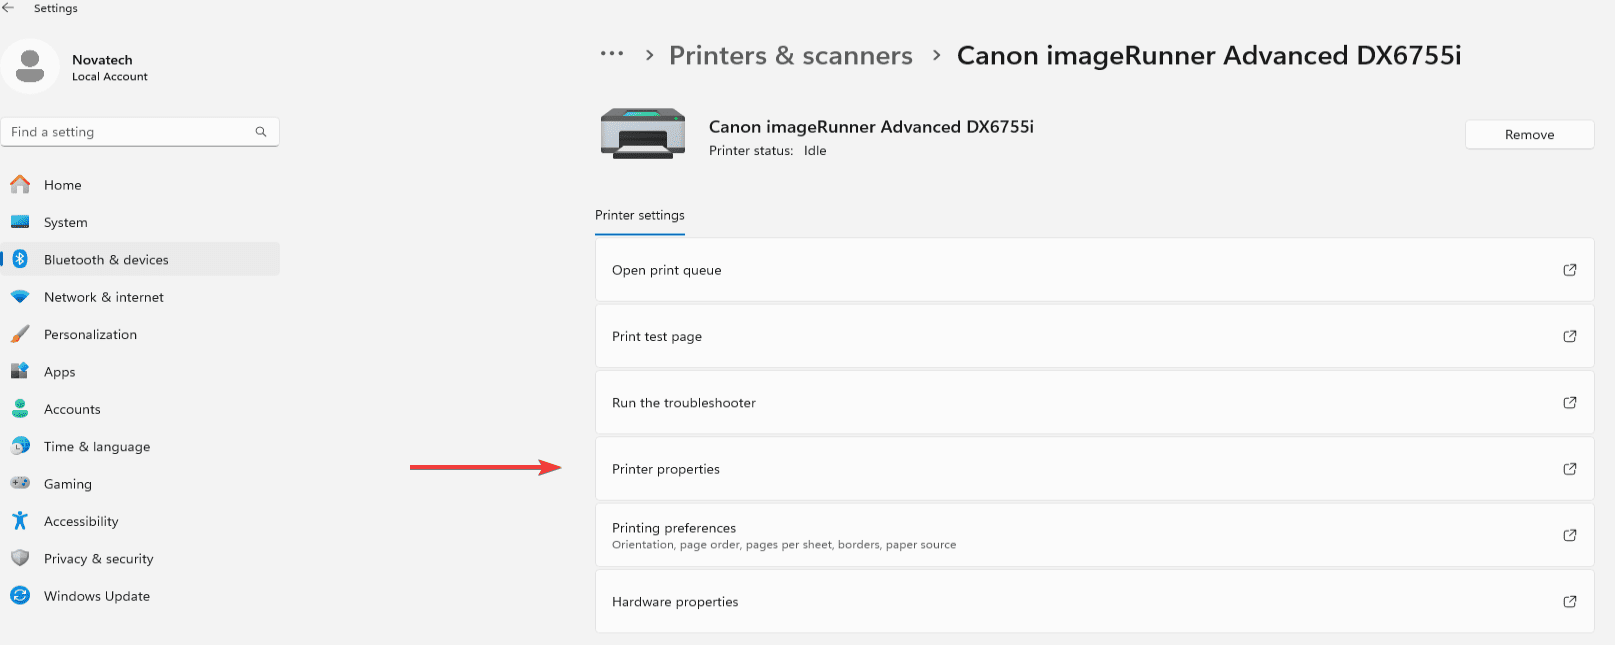Viewport: 1615px width, 645px height.
Task: Click external link icon for Run the troubleshooter
Action: [x=1570, y=403]
